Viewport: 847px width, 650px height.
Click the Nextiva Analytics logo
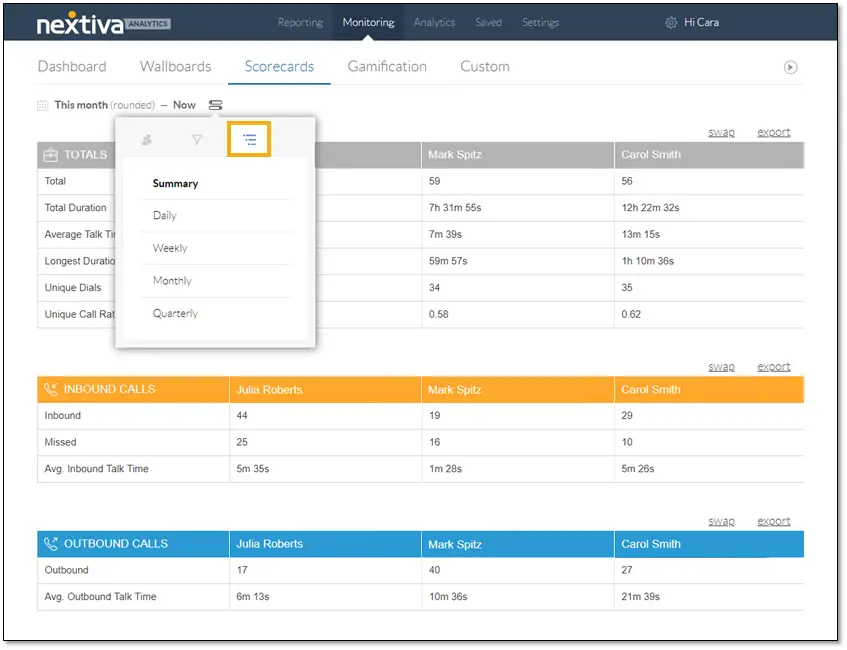click(x=104, y=23)
